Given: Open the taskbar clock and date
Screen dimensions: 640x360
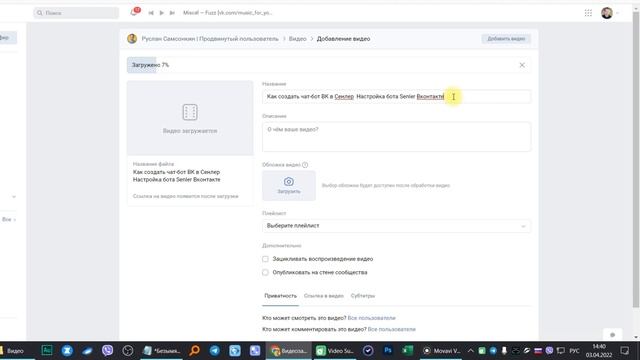Looking at the screenshot, I should coord(599,351).
